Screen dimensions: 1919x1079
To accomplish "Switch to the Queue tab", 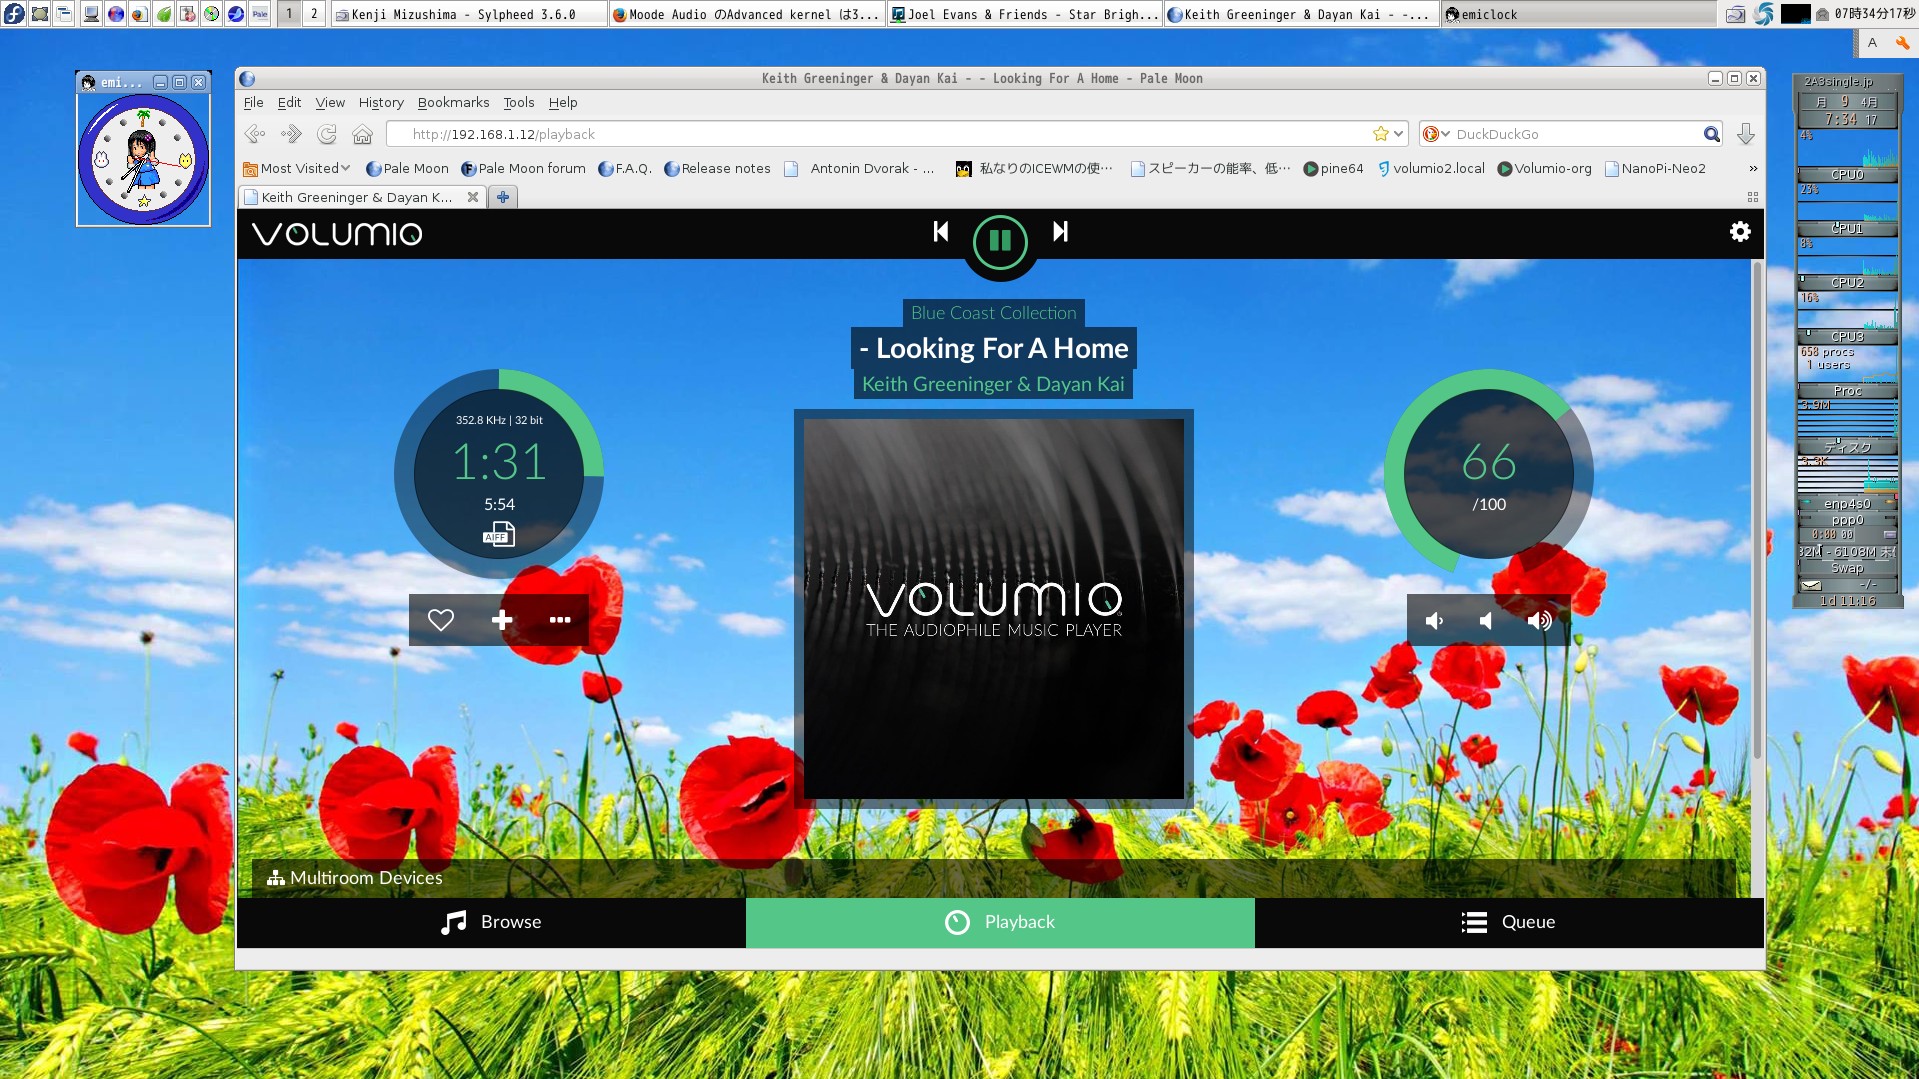I will tap(1509, 921).
